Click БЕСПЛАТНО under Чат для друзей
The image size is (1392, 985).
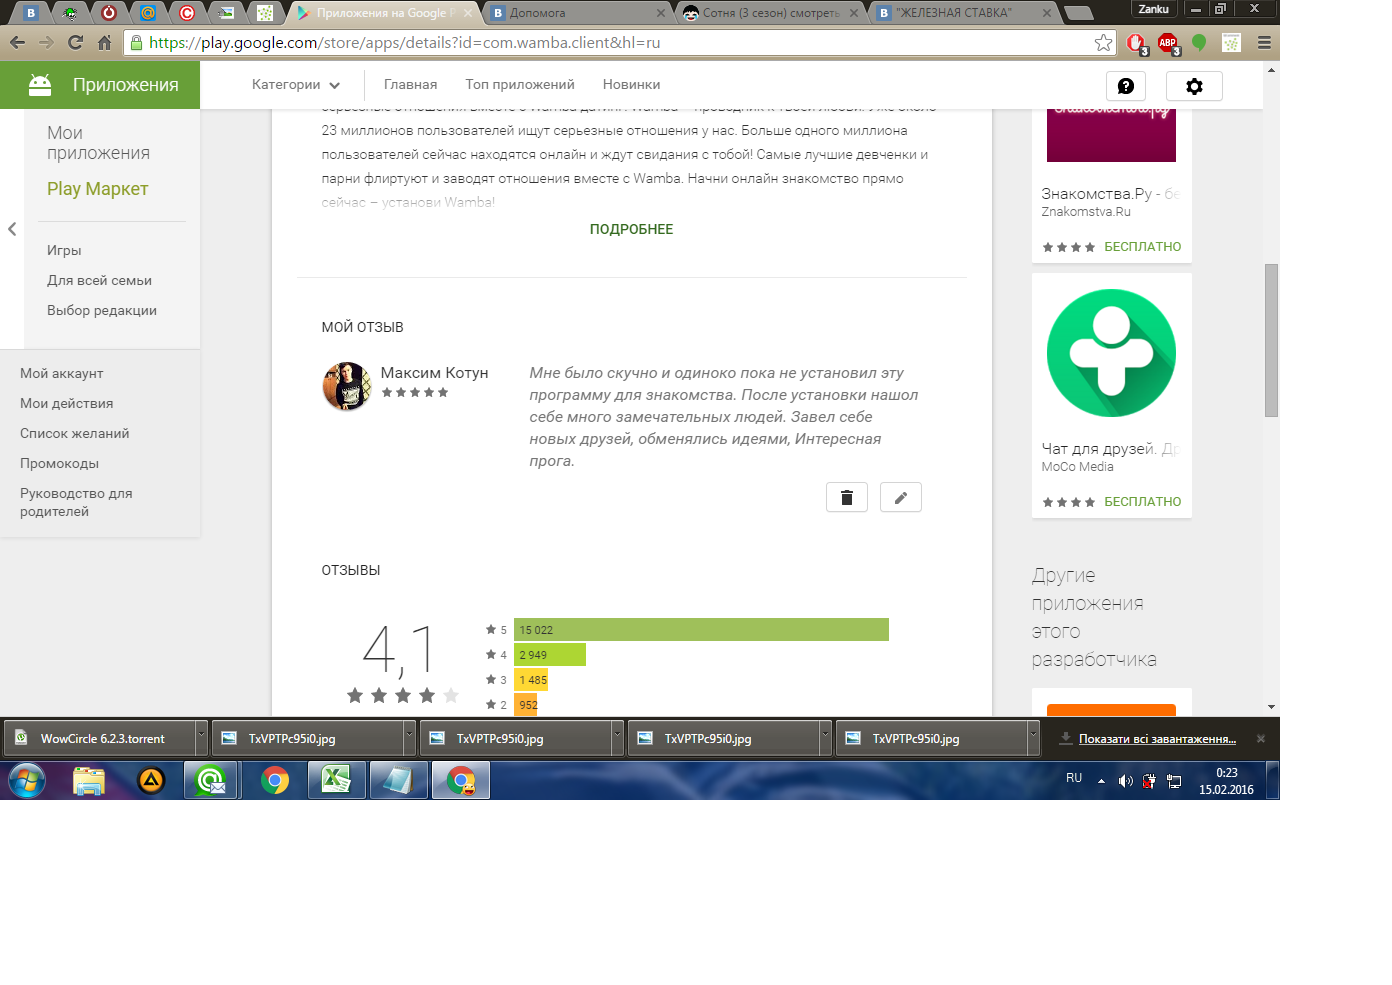coord(1142,502)
